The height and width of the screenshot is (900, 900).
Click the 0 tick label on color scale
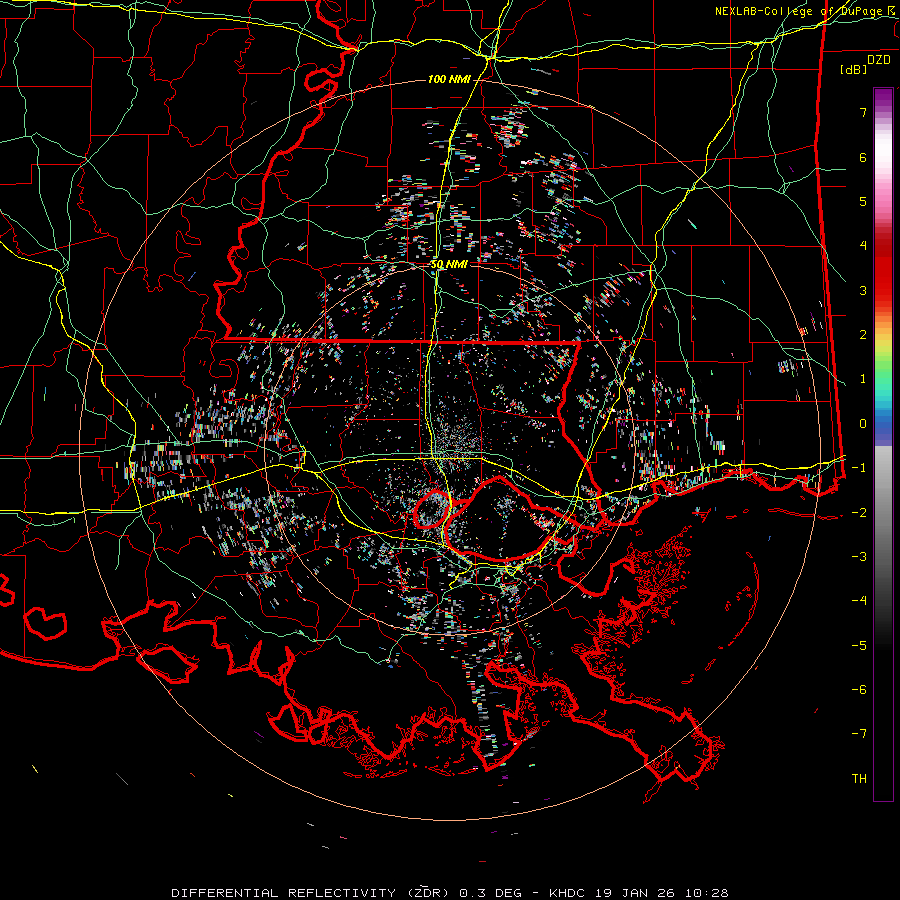(x=863, y=424)
